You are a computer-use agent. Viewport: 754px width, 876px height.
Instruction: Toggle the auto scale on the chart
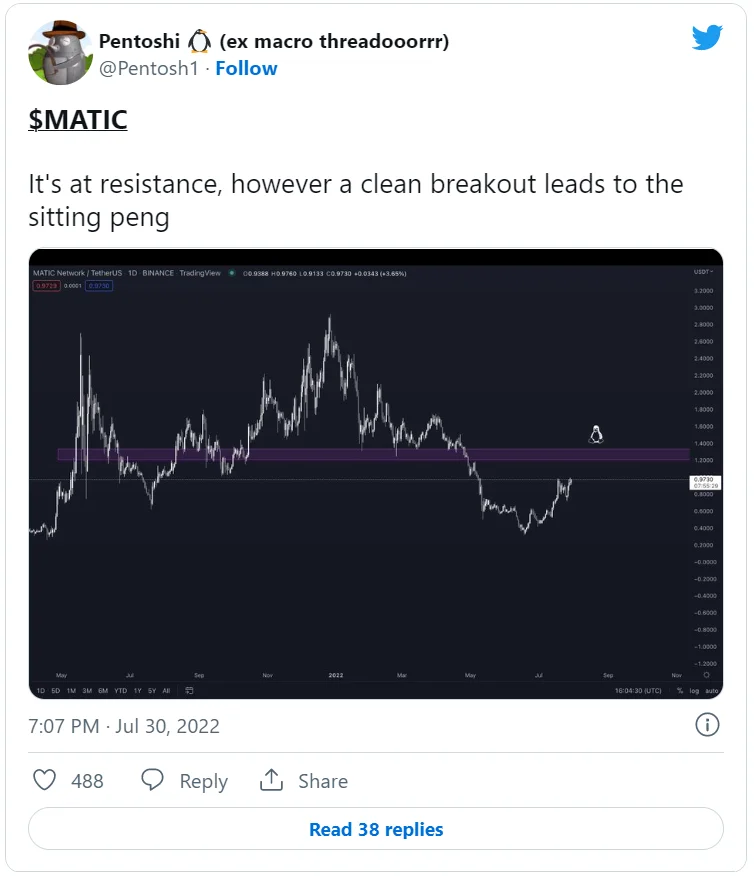pyautogui.click(x=712, y=690)
